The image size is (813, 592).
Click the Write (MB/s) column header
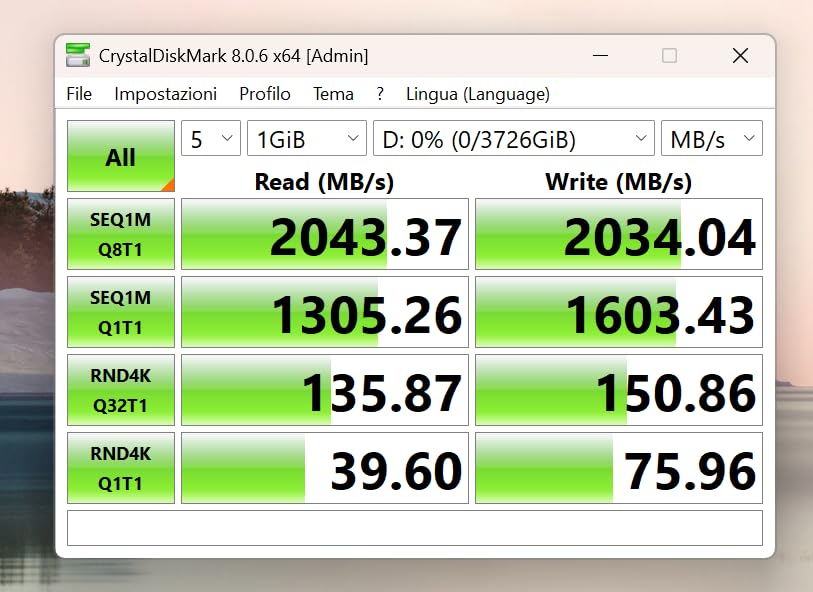pyautogui.click(x=619, y=182)
